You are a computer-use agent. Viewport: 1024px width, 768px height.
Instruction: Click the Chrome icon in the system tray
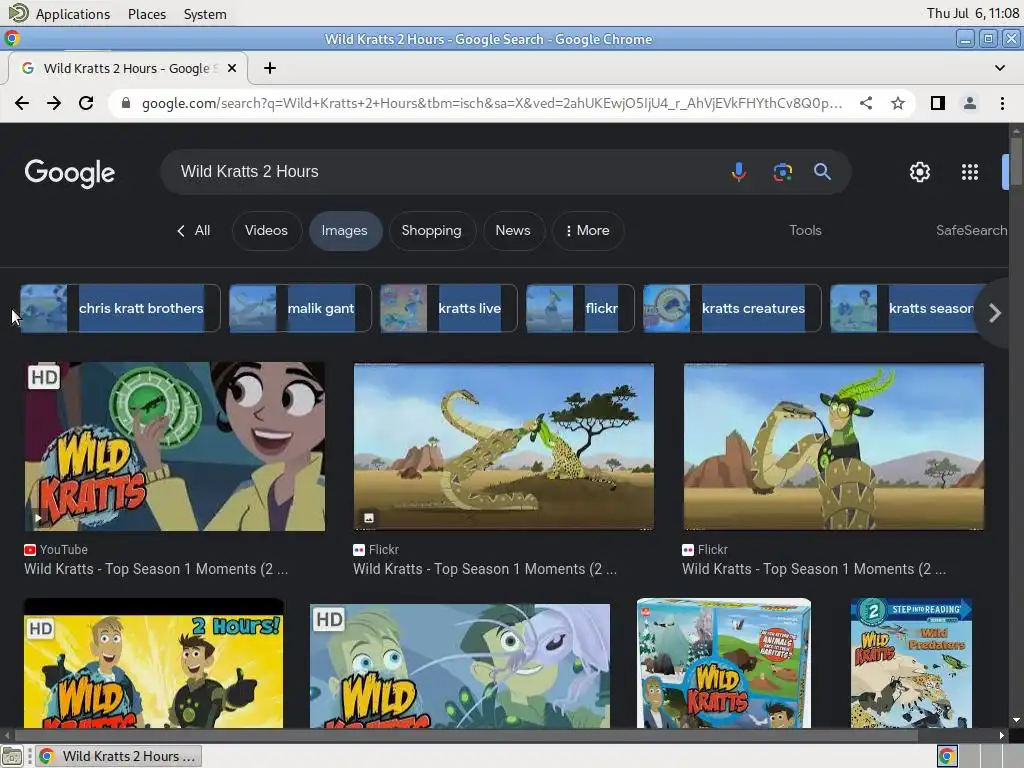point(946,756)
